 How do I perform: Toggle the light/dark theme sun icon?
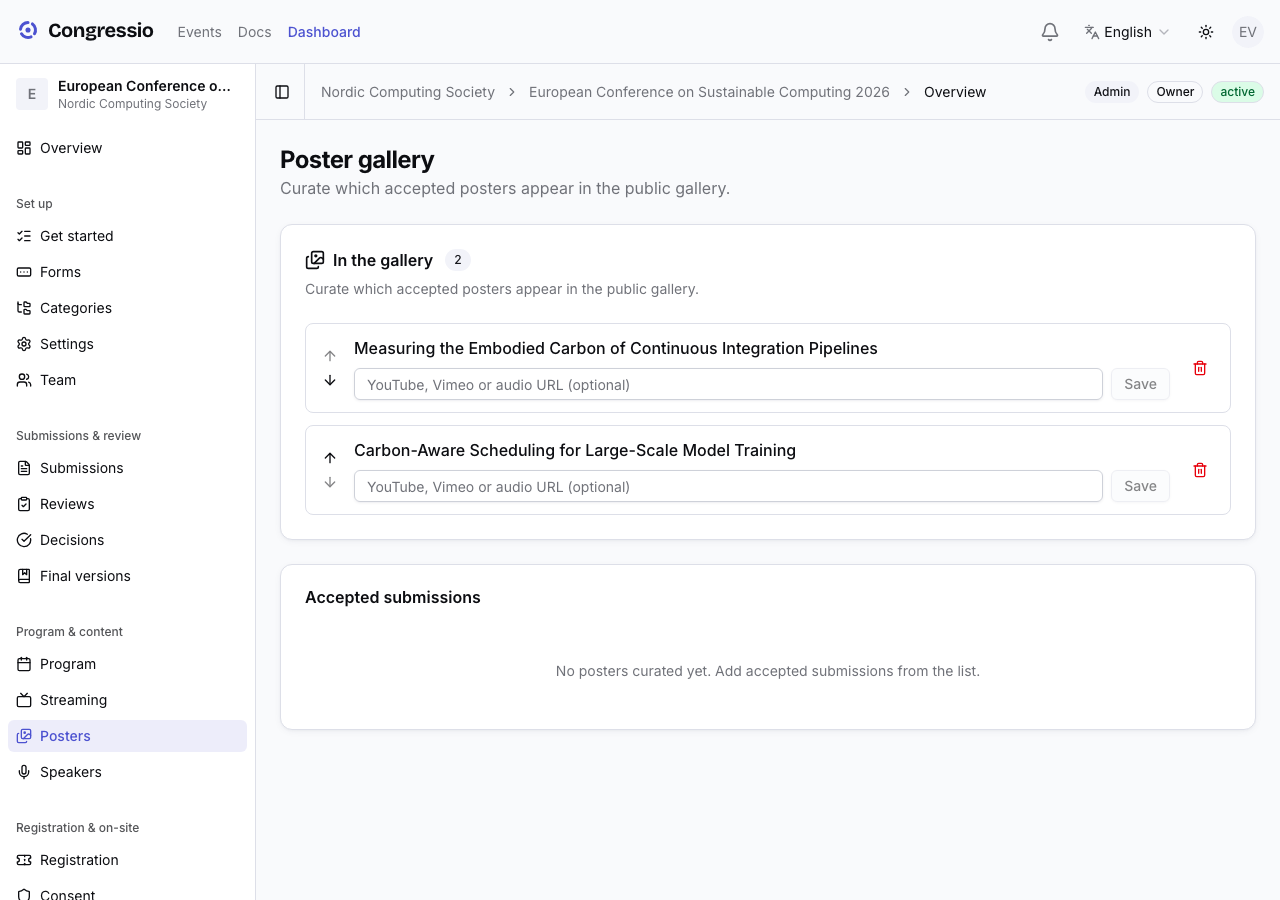(x=1206, y=32)
